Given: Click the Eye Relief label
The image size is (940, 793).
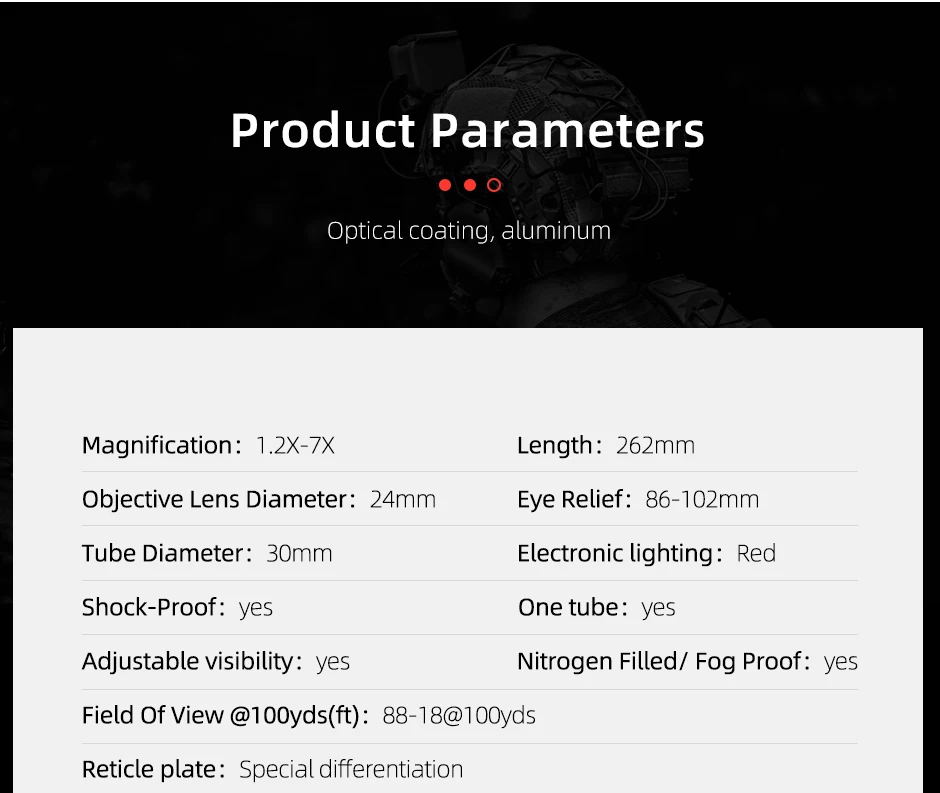Looking at the screenshot, I should pos(569,500).
